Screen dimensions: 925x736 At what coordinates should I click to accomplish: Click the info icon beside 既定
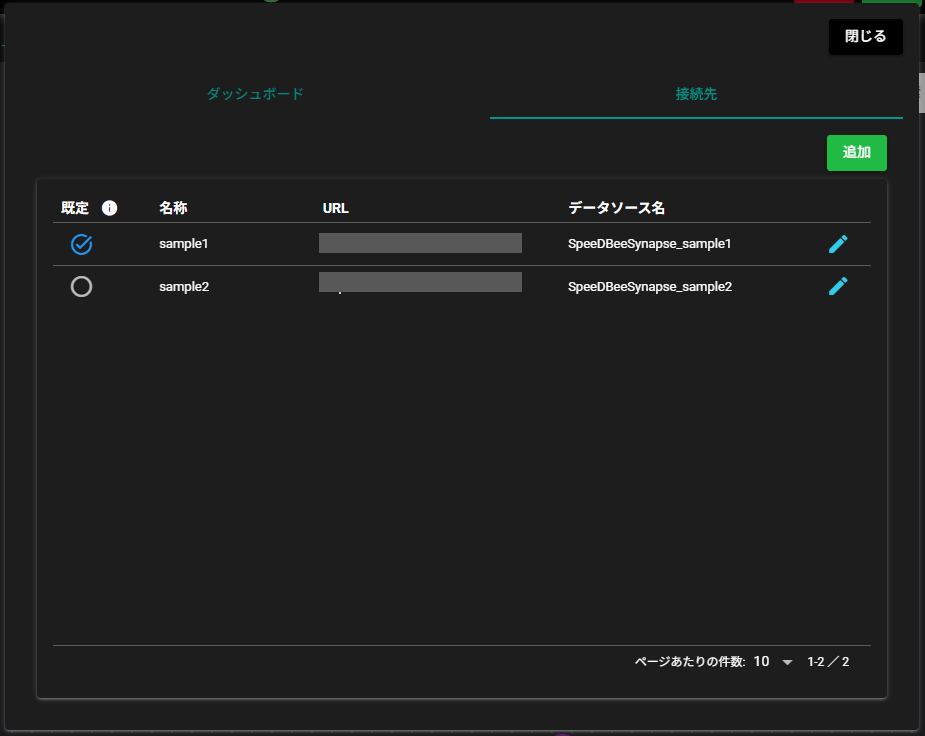110,208
